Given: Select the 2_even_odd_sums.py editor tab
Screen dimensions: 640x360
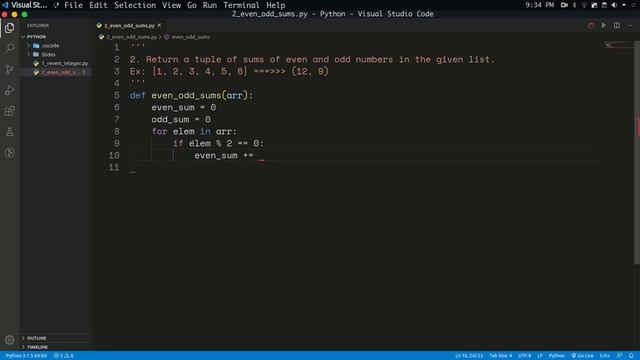Looking at the screenshot, I should tap(129, 25).
